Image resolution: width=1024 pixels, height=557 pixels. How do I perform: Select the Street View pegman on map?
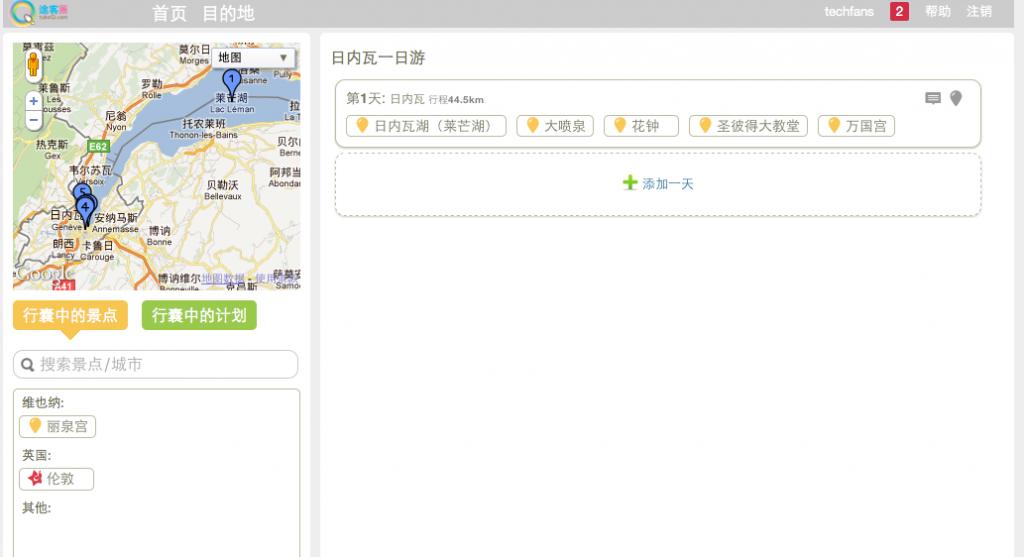tap(33, 66)
